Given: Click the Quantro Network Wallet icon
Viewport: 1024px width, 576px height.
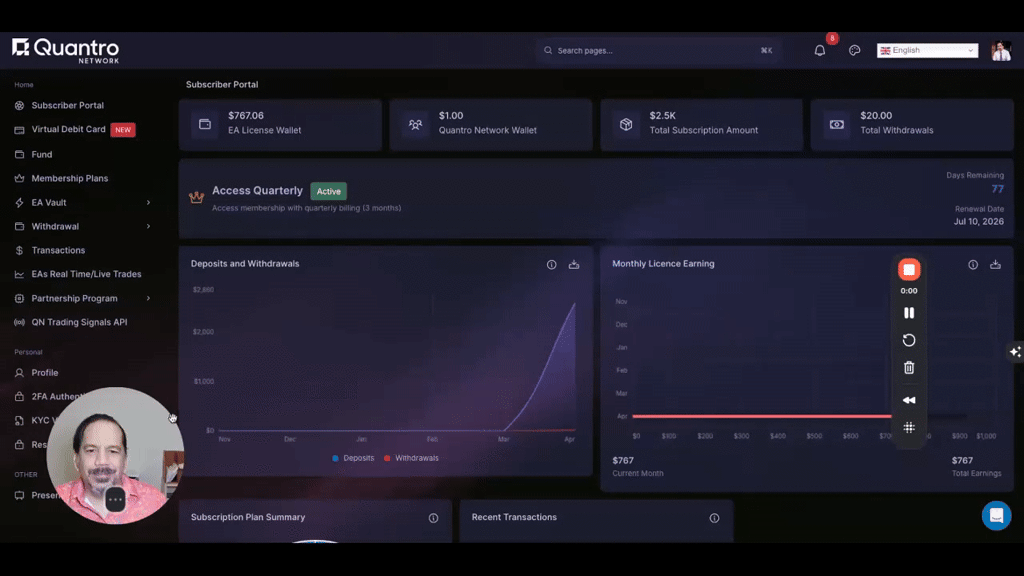Looking at the screenshot, I should pyautogui.click(x=415, y=124).
